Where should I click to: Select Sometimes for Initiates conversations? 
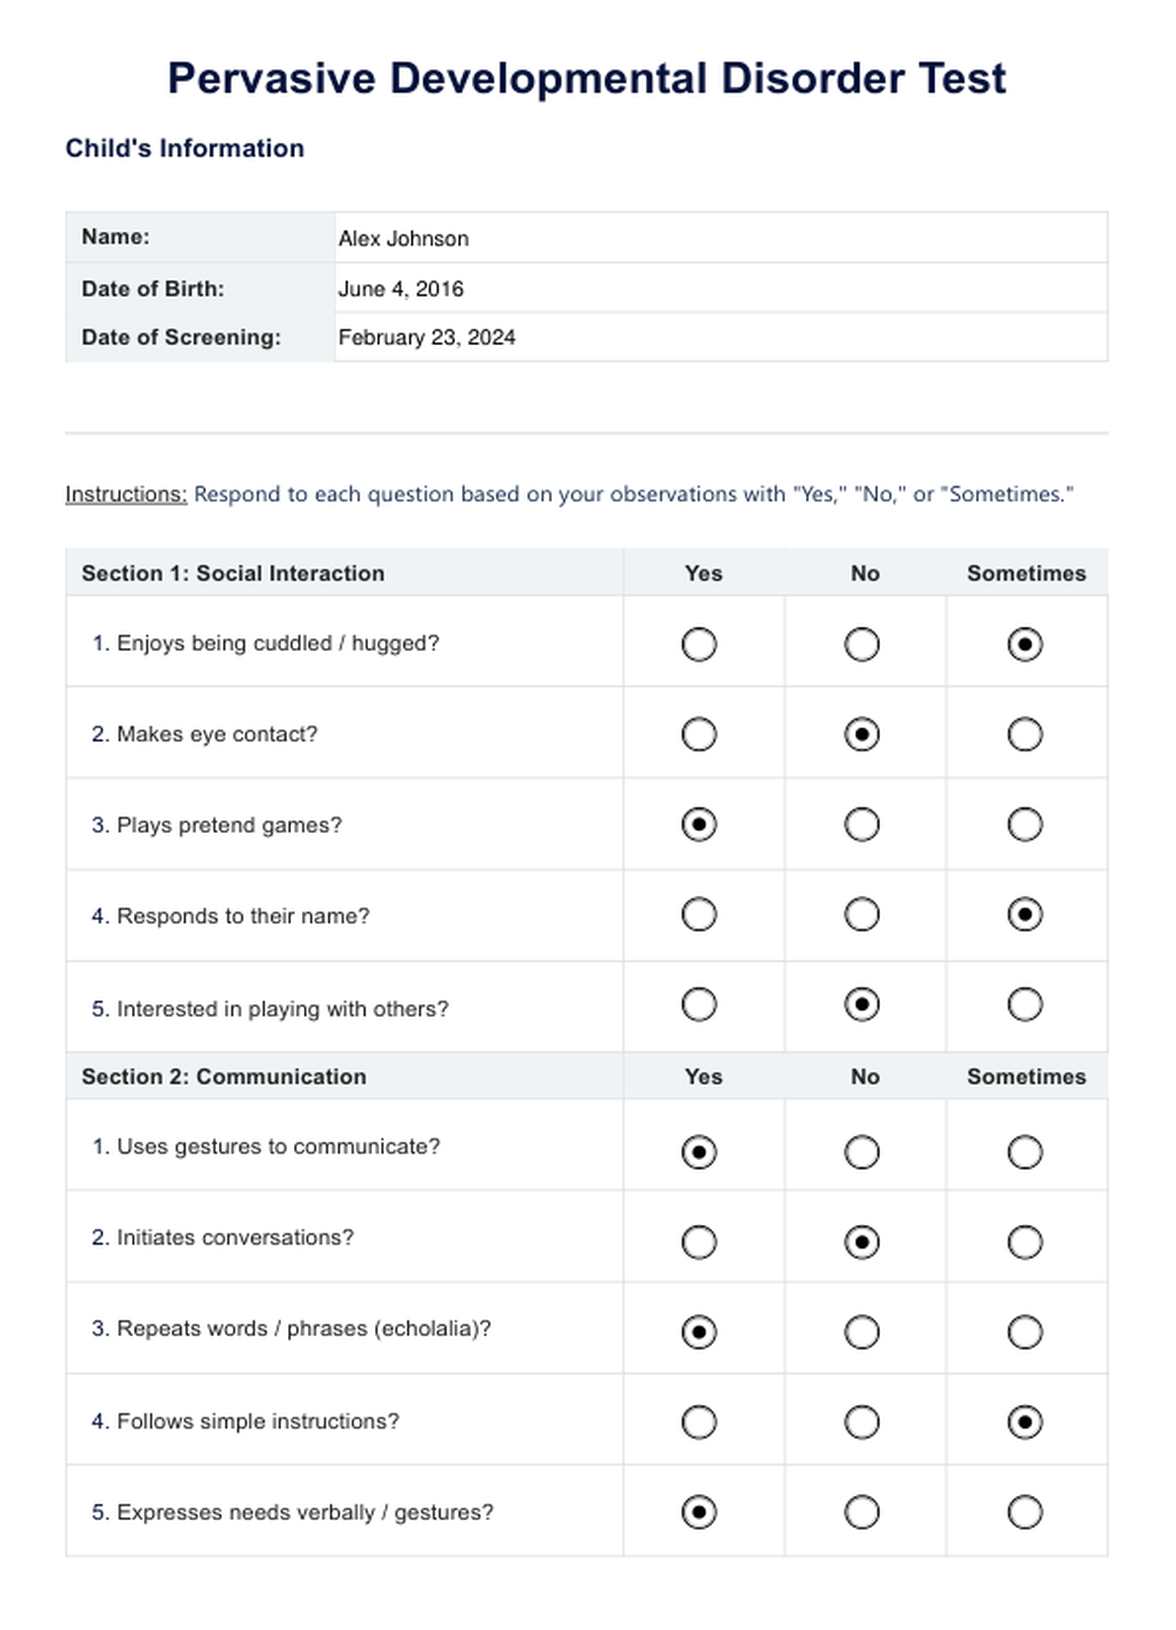click(x=1025, y=1243)
